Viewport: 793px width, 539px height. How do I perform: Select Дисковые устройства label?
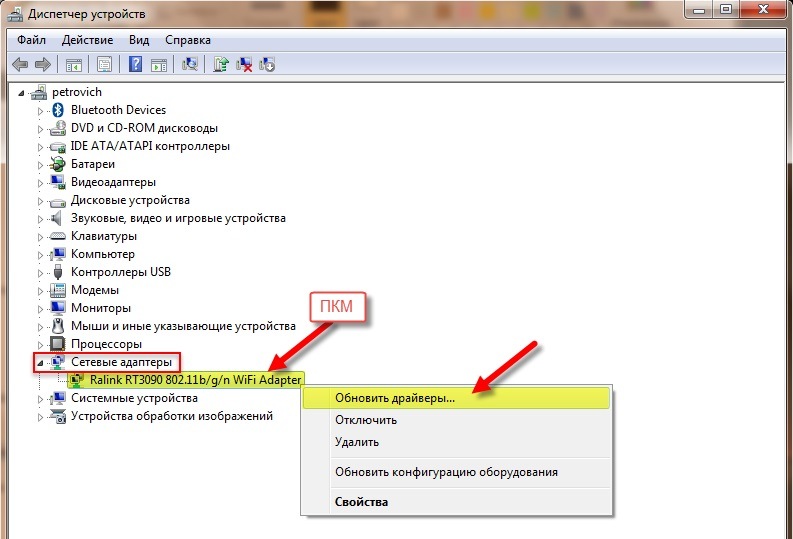130,200
